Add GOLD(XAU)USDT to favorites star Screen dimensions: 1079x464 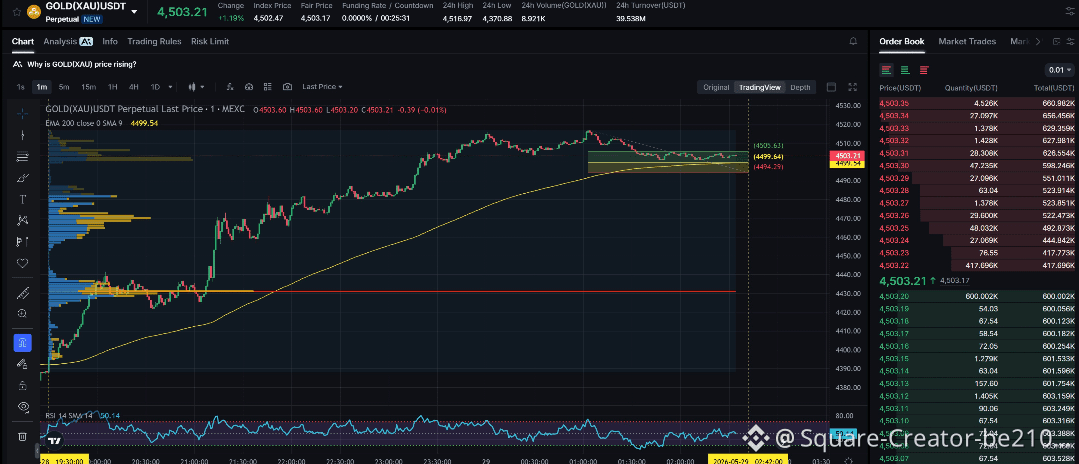coord(17,12)
